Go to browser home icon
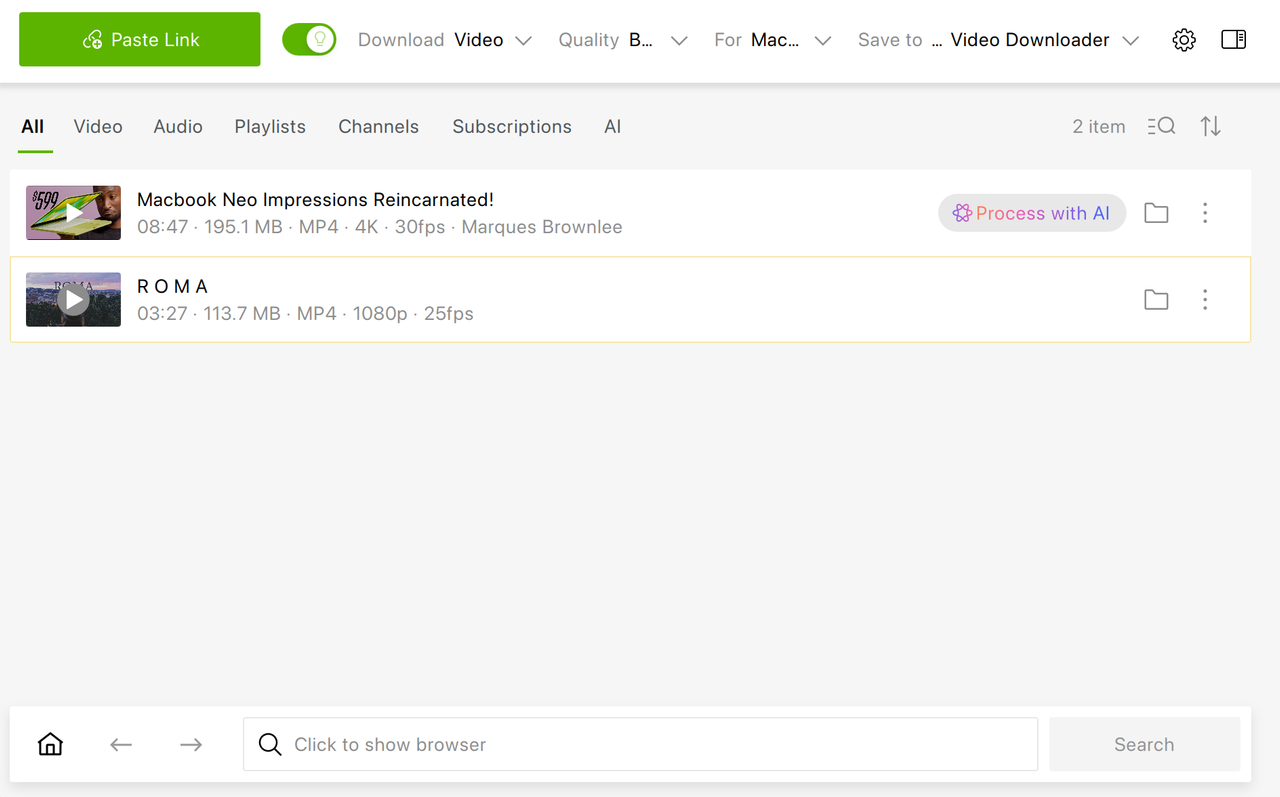 50,744
